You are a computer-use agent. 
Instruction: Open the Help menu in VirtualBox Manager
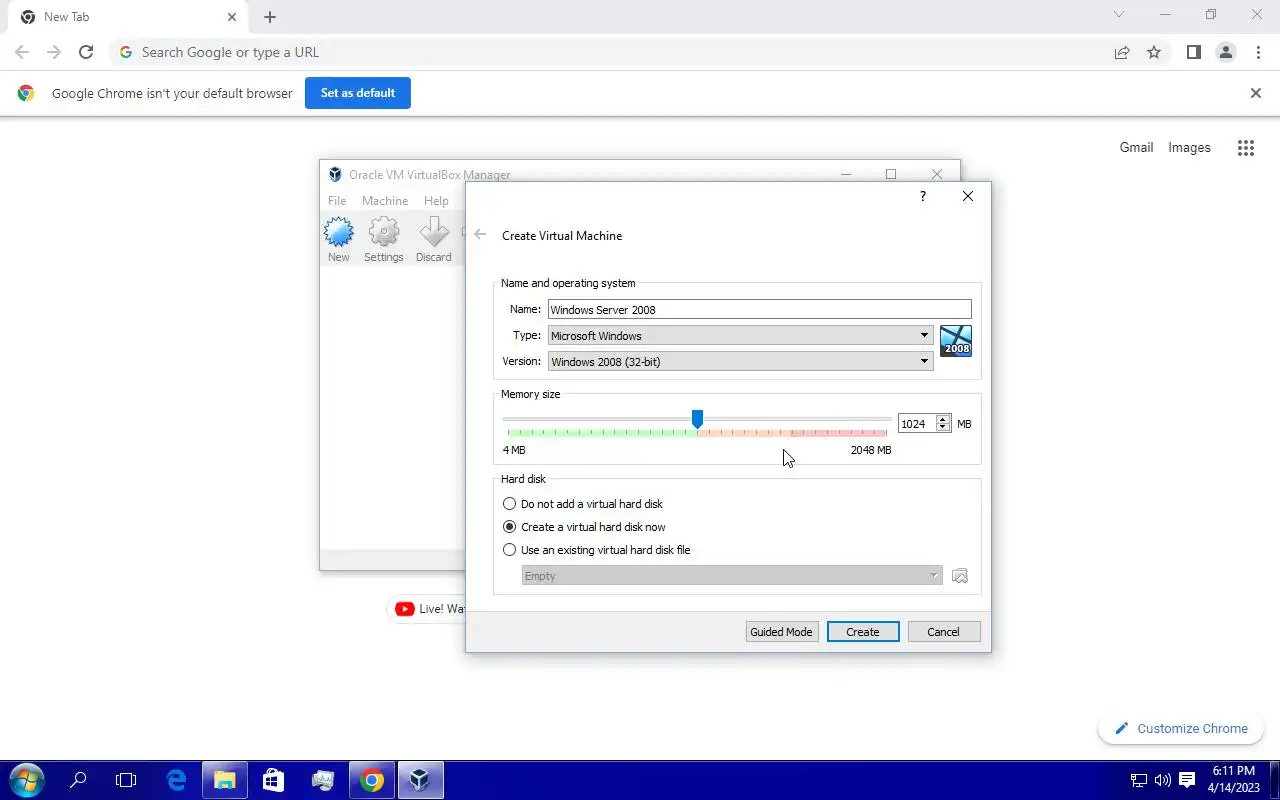click(x=436, y=201)
